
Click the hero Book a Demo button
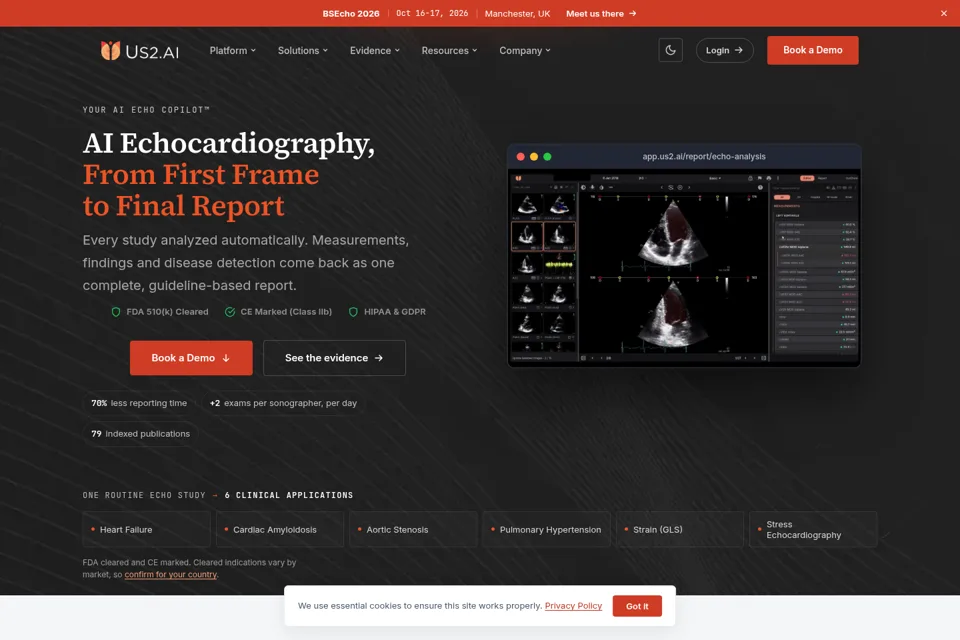(191, 358)
